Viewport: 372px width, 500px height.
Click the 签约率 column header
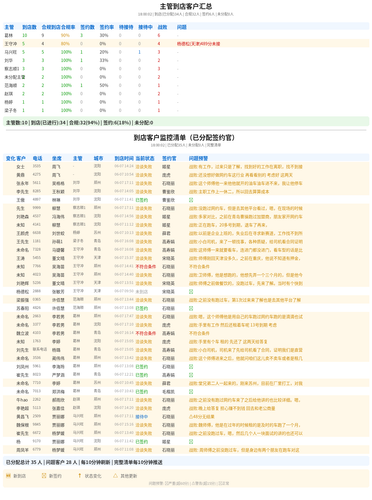click(x=107, y=27)
